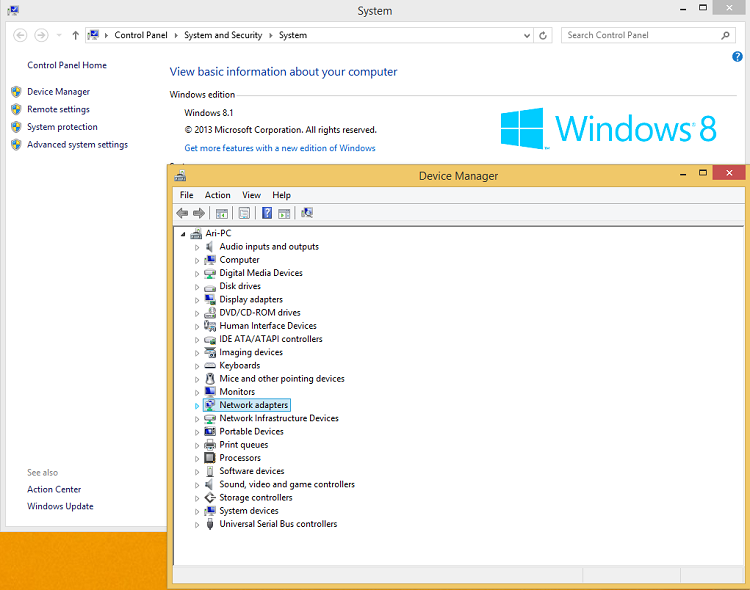Select the Monitors row text
Image resolution: width=750 pixels, height=590 pixels.
(237, 392)
